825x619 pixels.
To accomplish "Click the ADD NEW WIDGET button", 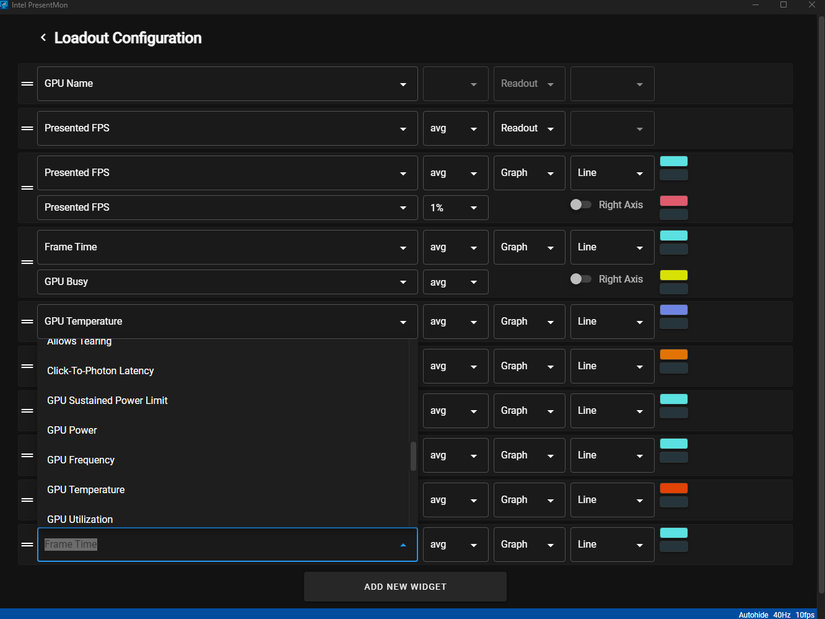I will click(x=404, y=586).
